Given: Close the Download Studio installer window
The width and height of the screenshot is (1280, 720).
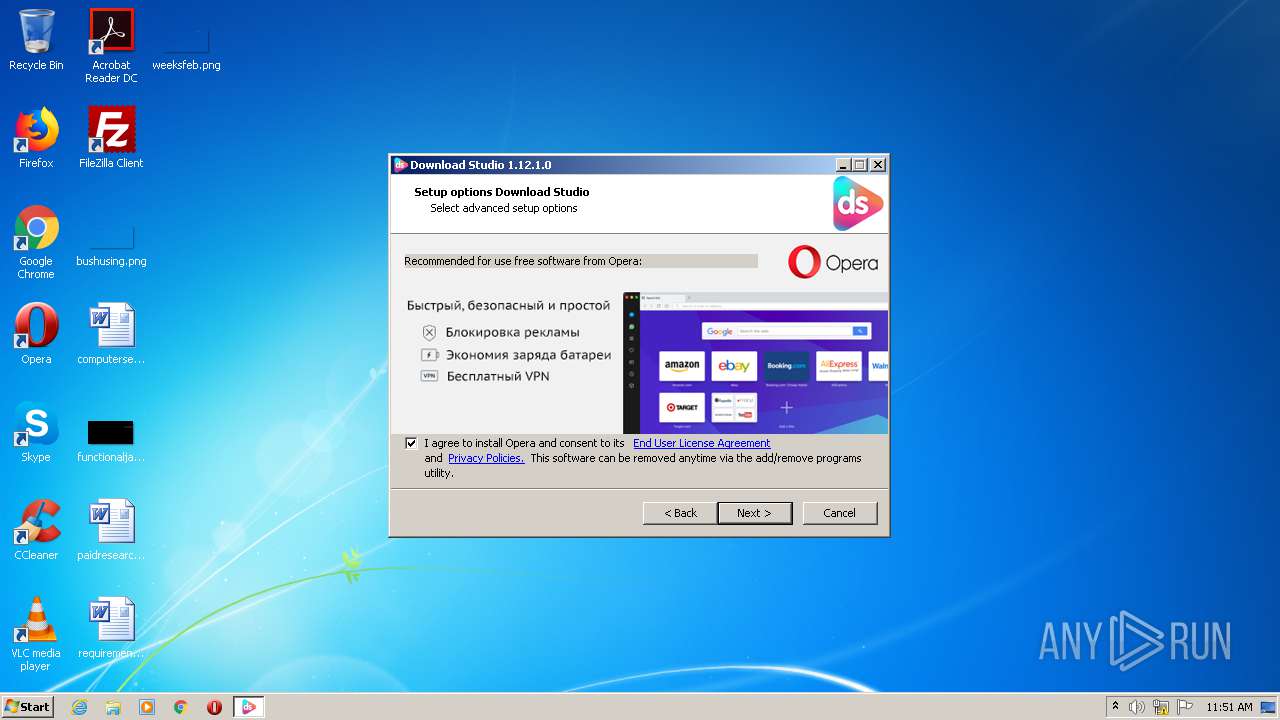Looking at the screenshot, I should [x=877, y=165].
